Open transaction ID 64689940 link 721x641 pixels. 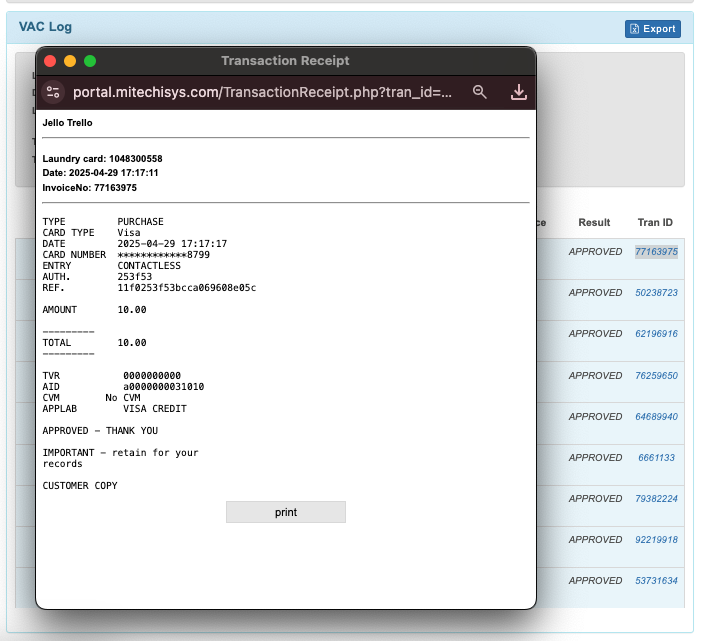(x=656, y=417)
